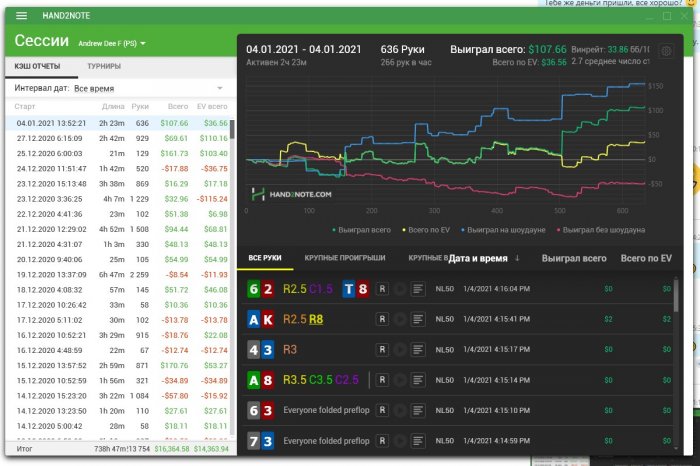The image size is (700, 466).
Task: Open the hamburger menu next to HAND2NOTE
Action: 21,15
